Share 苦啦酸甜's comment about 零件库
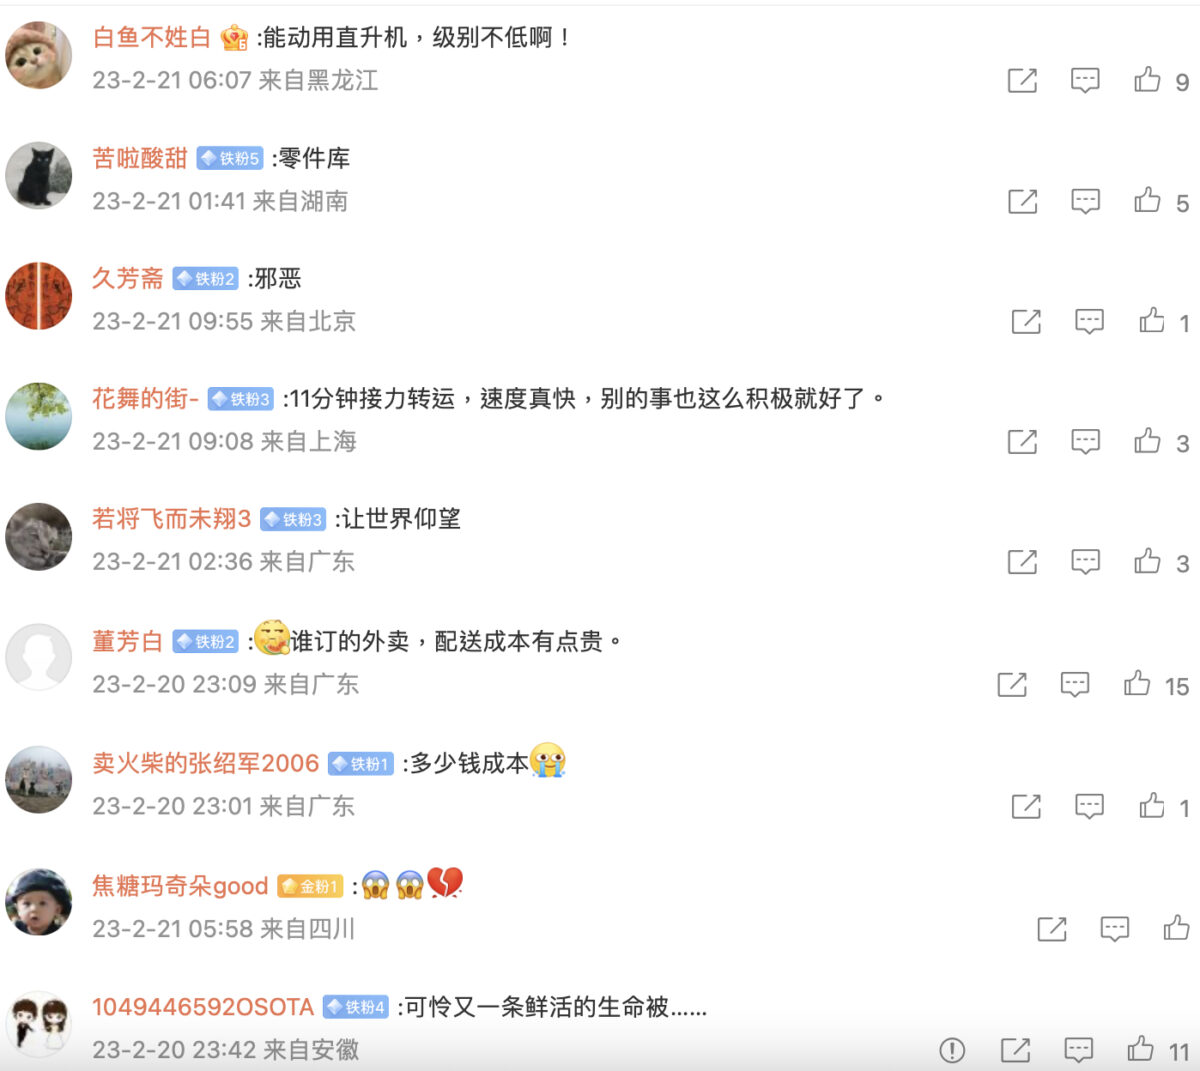 1022,201
